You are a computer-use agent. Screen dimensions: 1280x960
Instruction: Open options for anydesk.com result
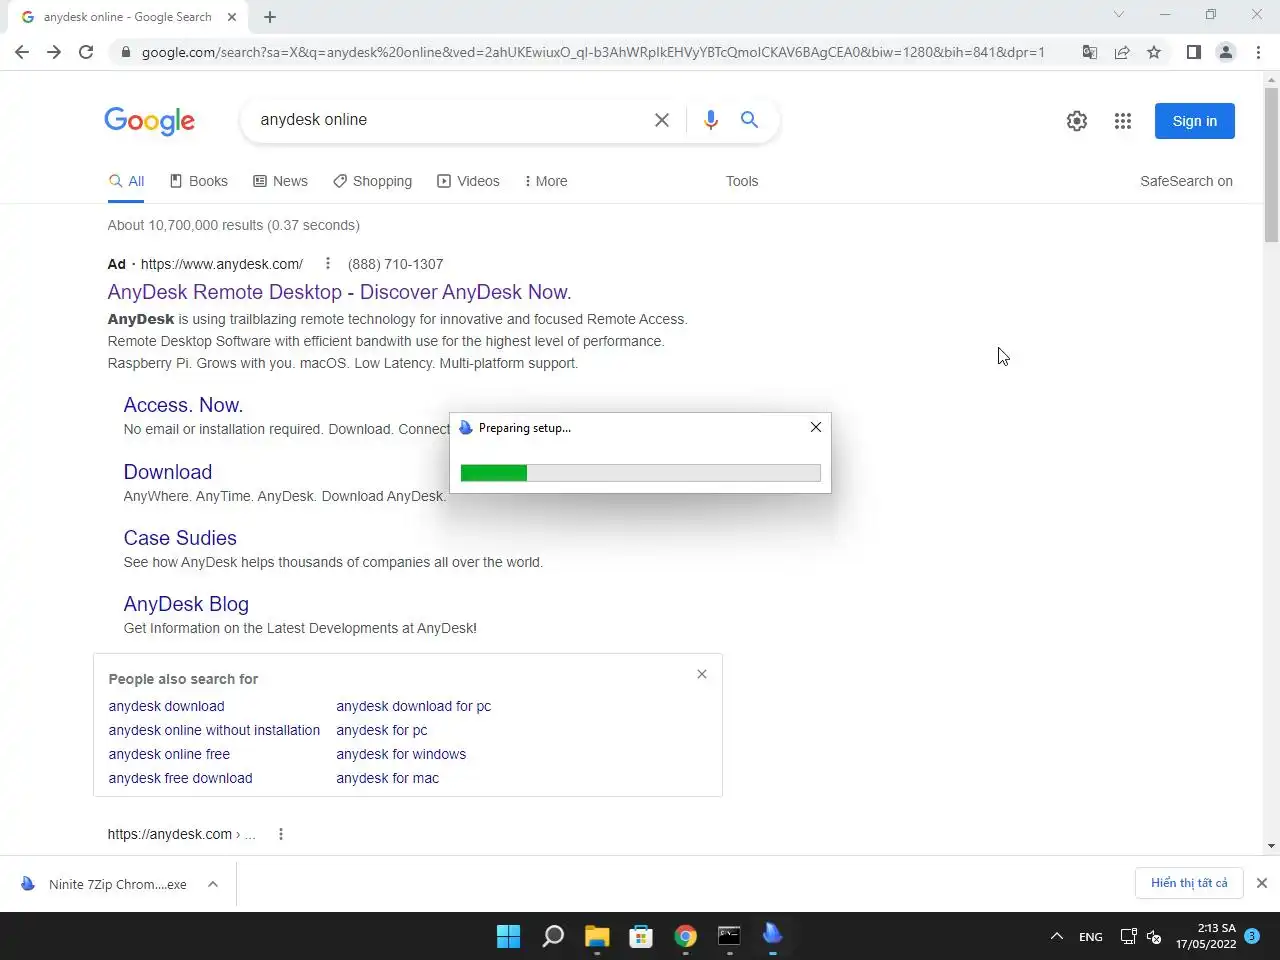pos(281,834)
